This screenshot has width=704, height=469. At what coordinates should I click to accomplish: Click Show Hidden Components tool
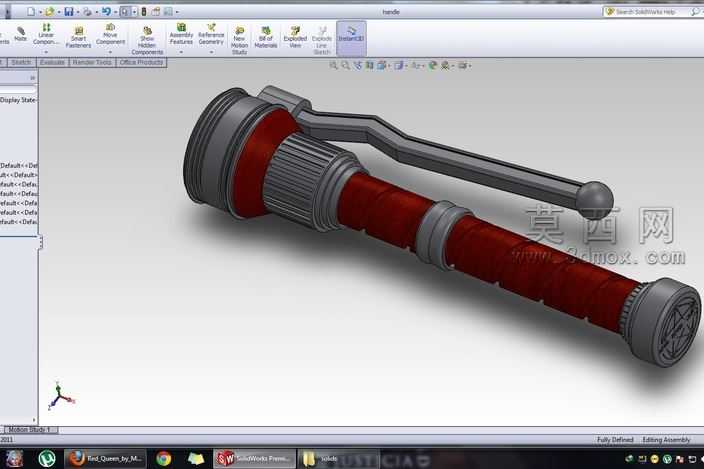tap(147, 40)
